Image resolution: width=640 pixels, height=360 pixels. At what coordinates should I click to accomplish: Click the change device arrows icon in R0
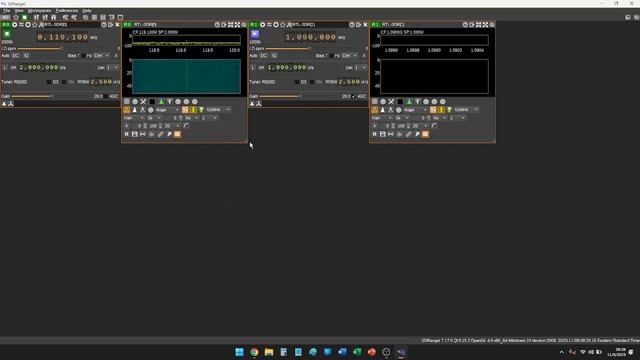pos(21,25)
